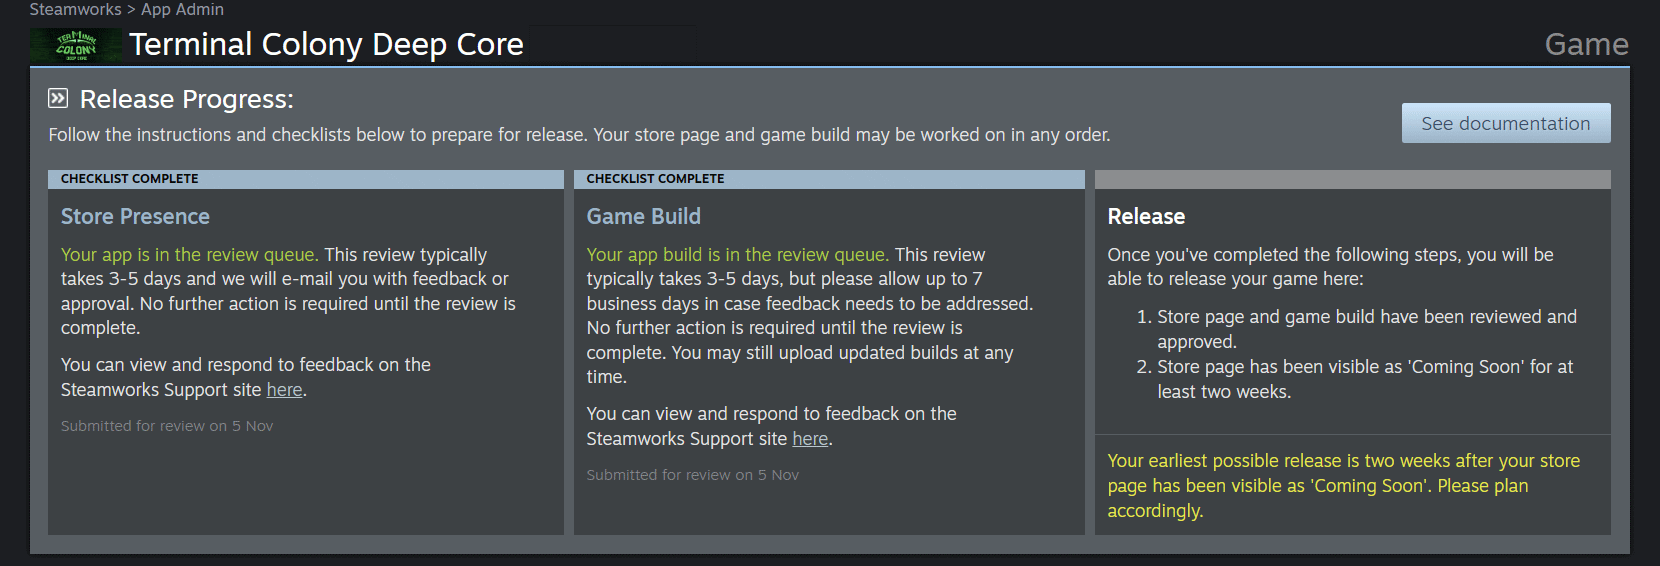The height and width of the screenshot is (566, 1660).
Task: Open the See documentation button
Action: [1505, 123]
